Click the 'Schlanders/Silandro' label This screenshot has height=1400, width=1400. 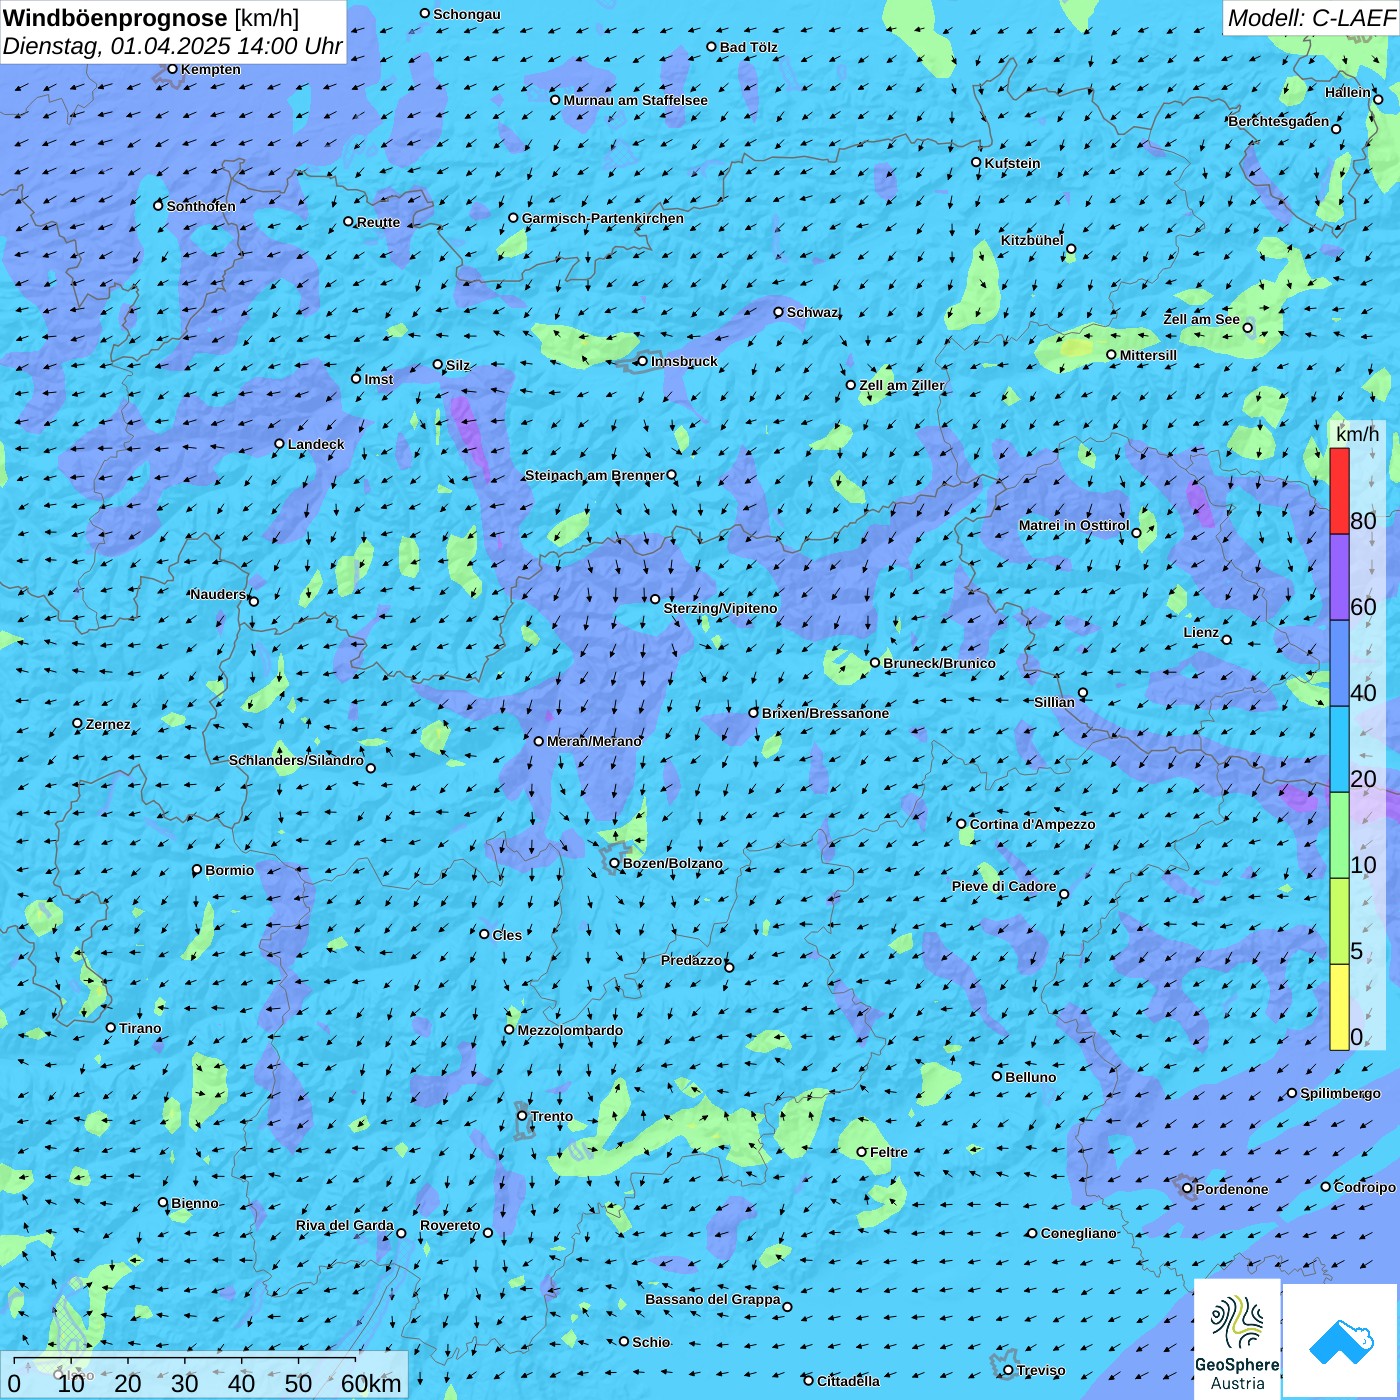tap(296, 760)
